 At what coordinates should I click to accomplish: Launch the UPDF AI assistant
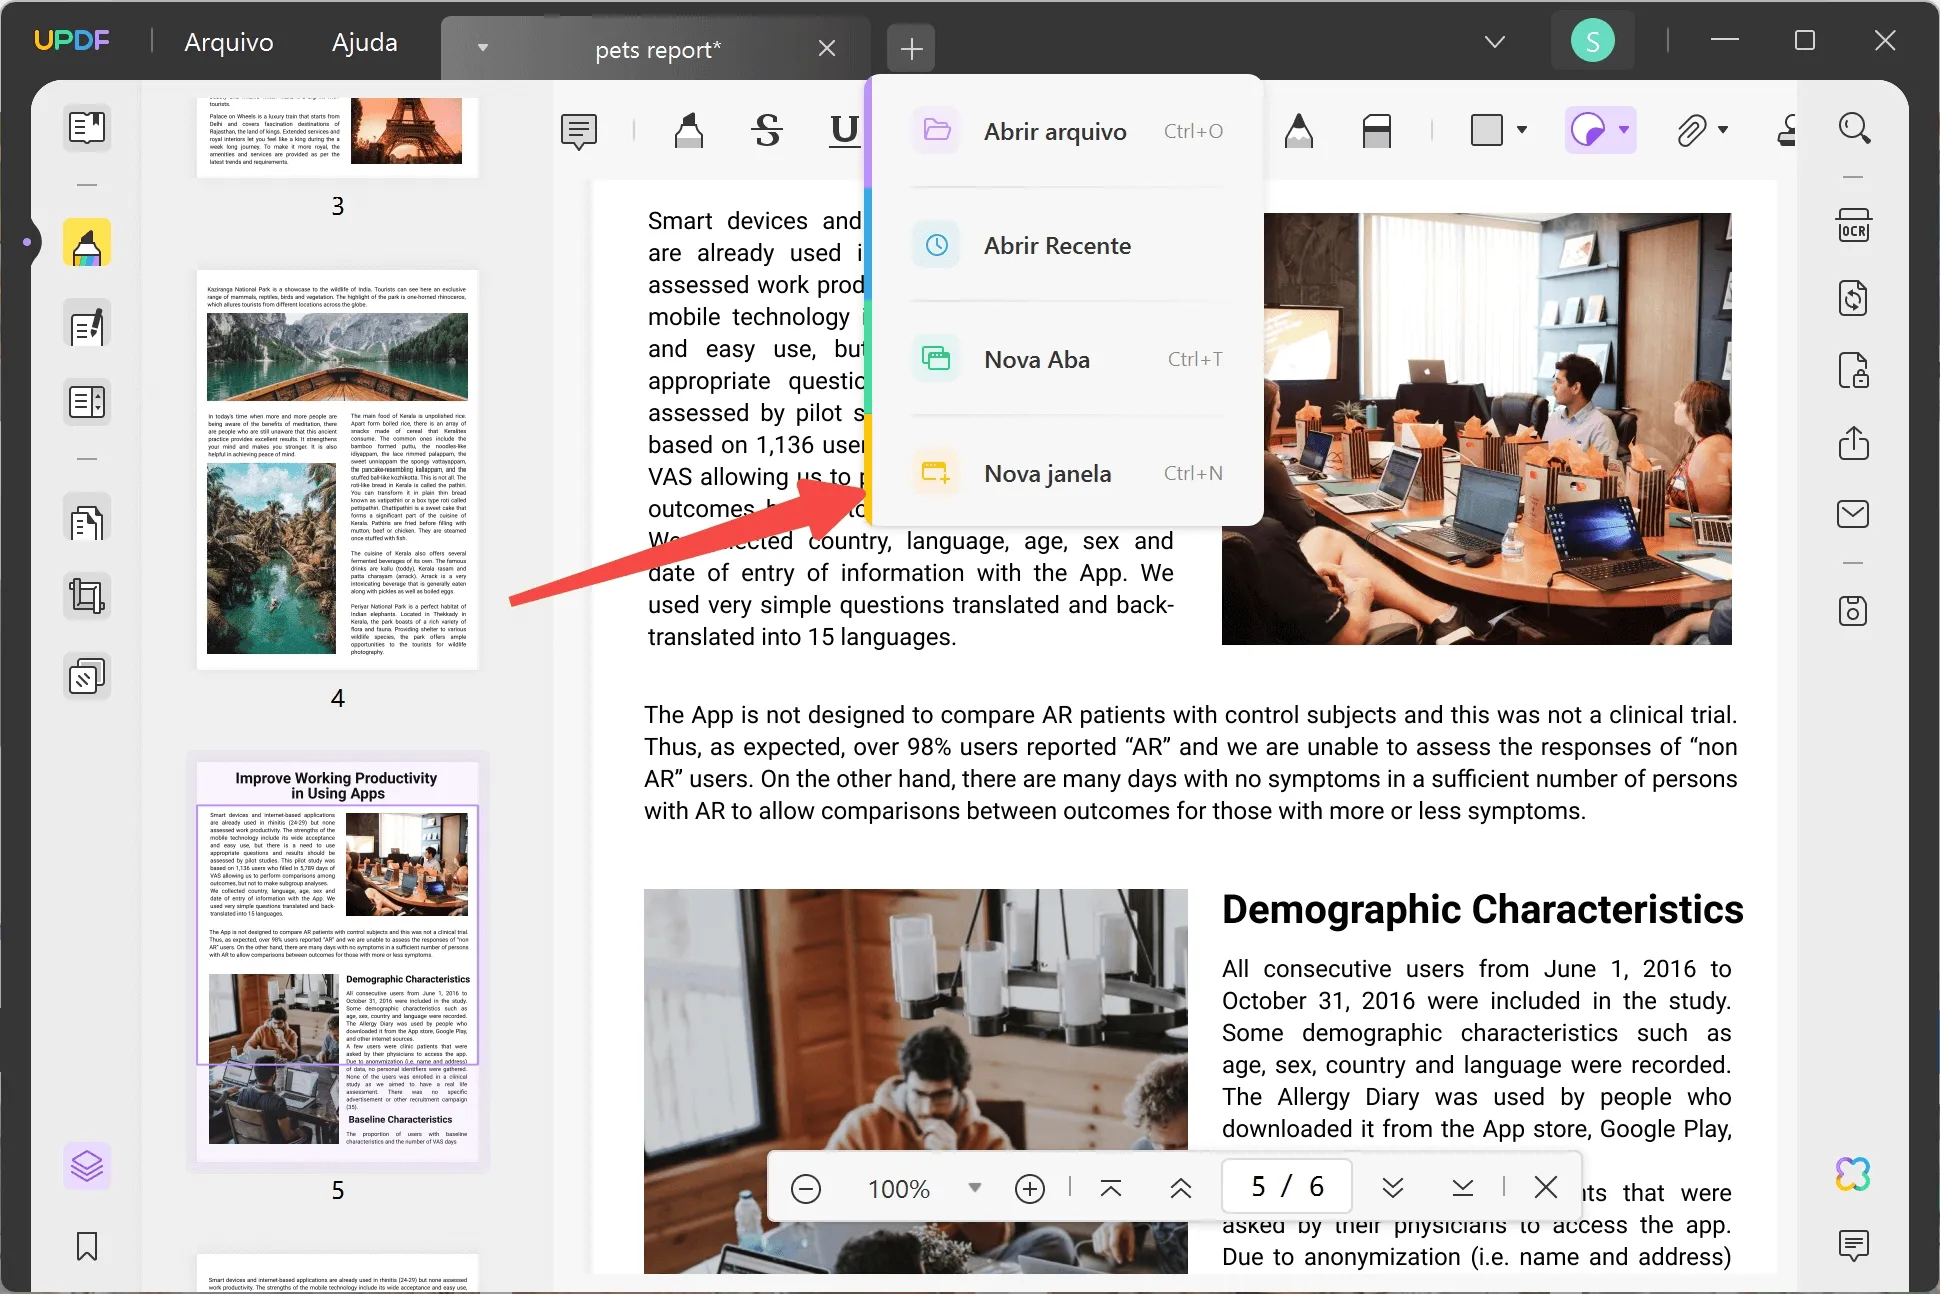(1855, 1174)
